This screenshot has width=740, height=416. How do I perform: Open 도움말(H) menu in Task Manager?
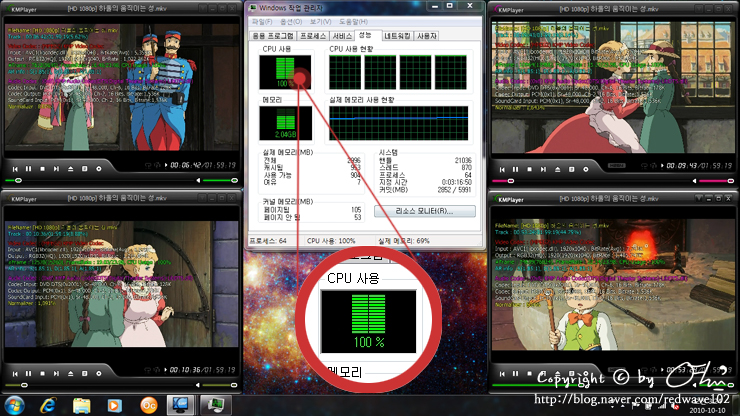(353, 22)
